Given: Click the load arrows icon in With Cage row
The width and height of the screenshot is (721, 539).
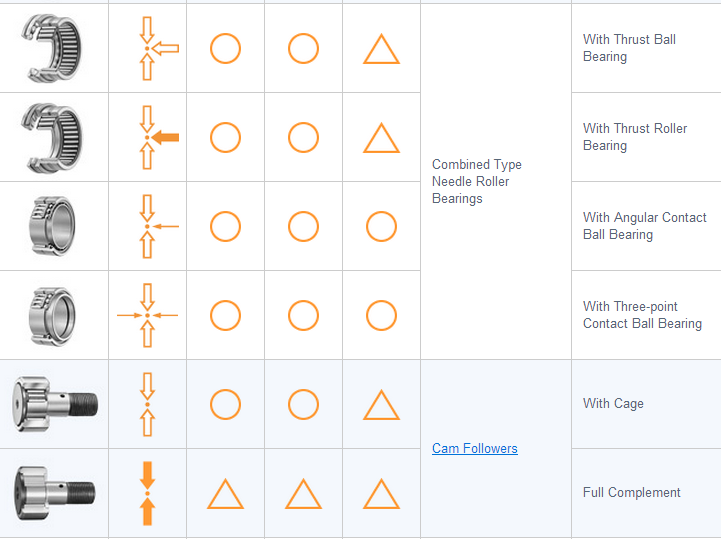Looking at the screenshot, I should click(148, 404).
